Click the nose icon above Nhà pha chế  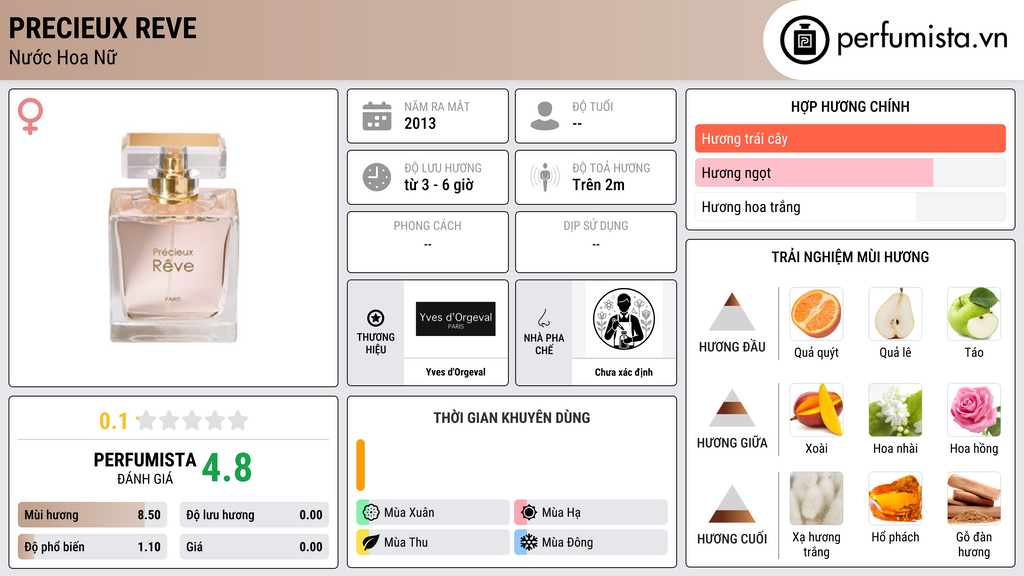543,318
